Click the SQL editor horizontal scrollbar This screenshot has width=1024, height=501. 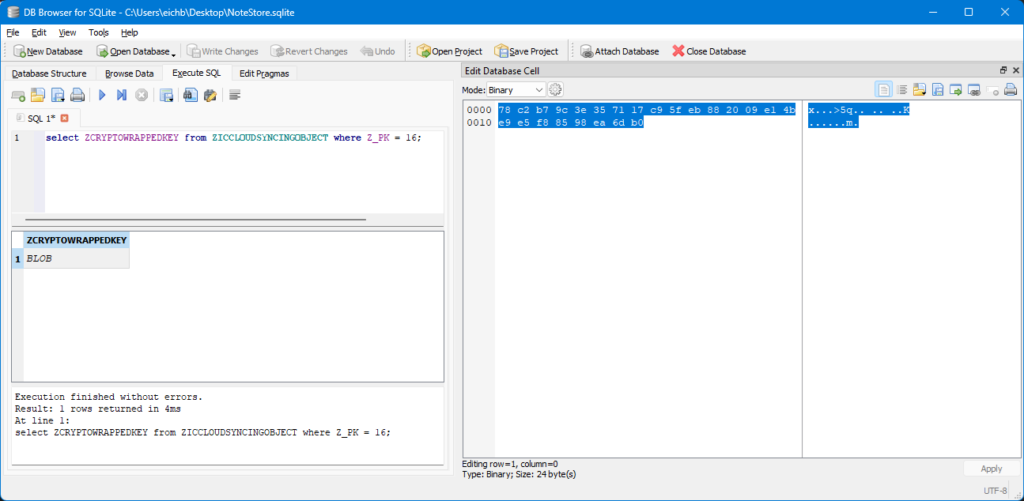click(195, 220)
